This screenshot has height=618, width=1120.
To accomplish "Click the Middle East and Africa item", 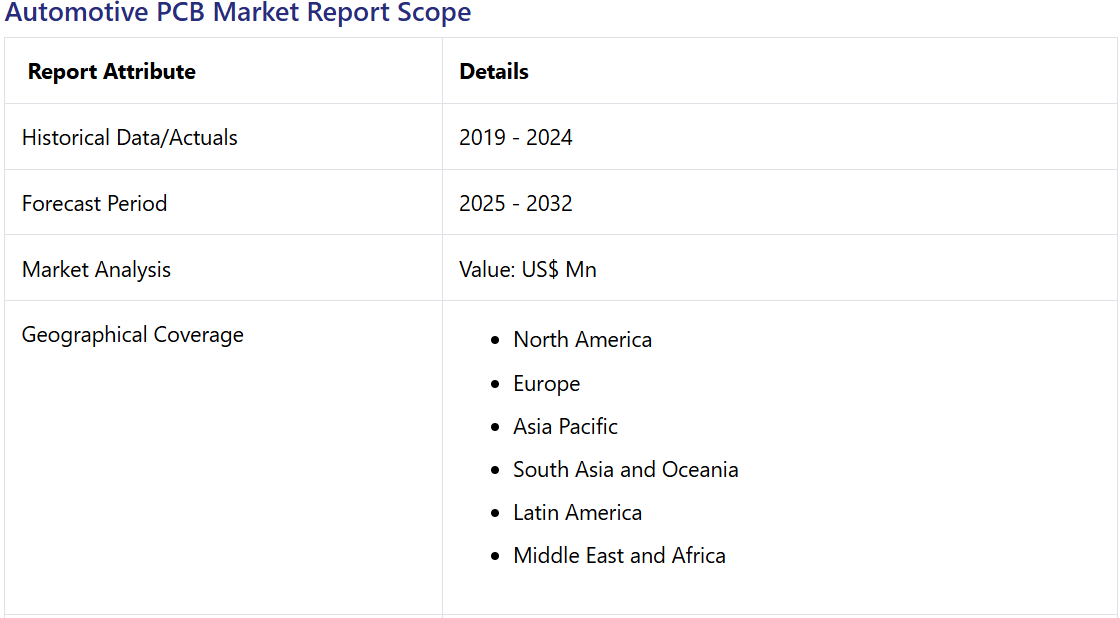I will click(619, 556).
